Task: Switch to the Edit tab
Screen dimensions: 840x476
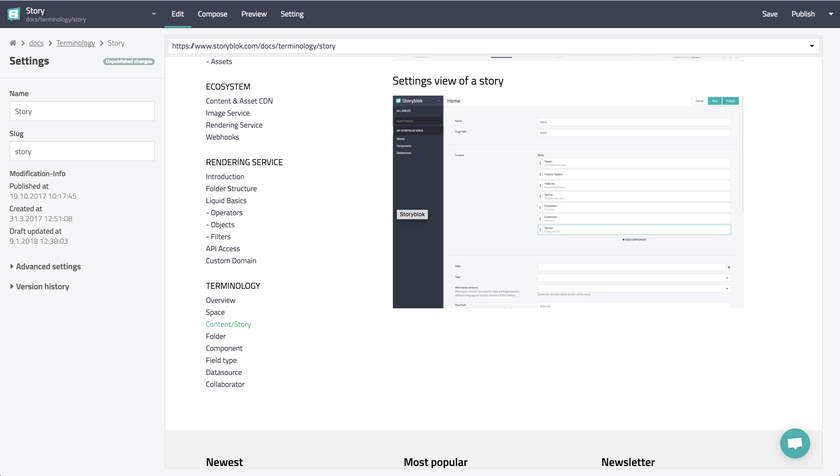Action: tap(178, 14)
